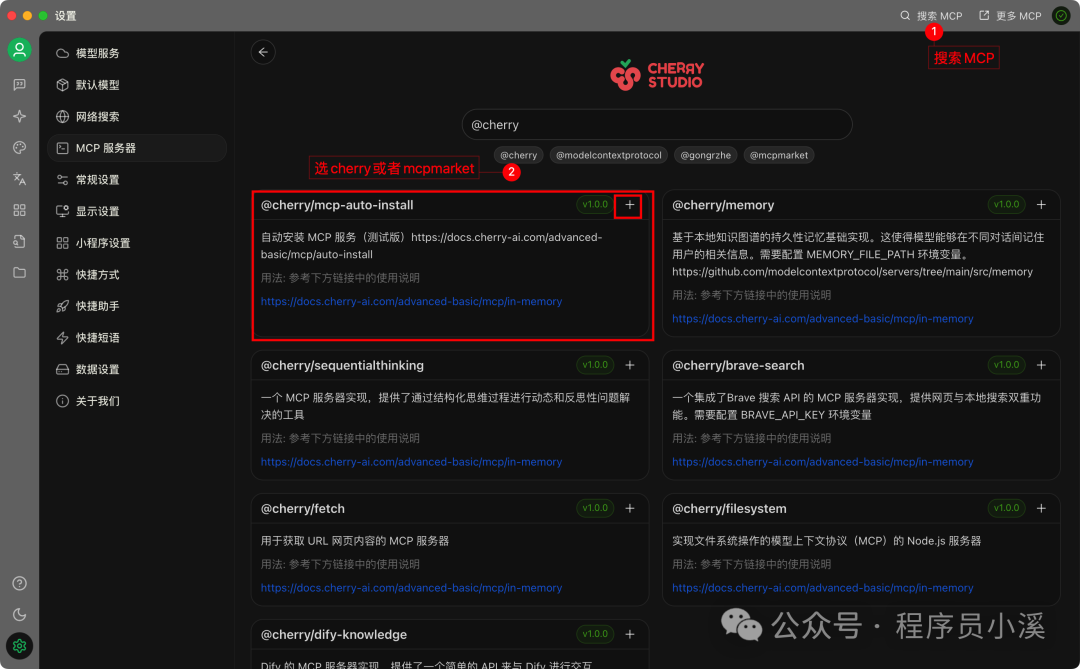Open the user avatar profile icon

pyautogui.click(x=19, y=50)
